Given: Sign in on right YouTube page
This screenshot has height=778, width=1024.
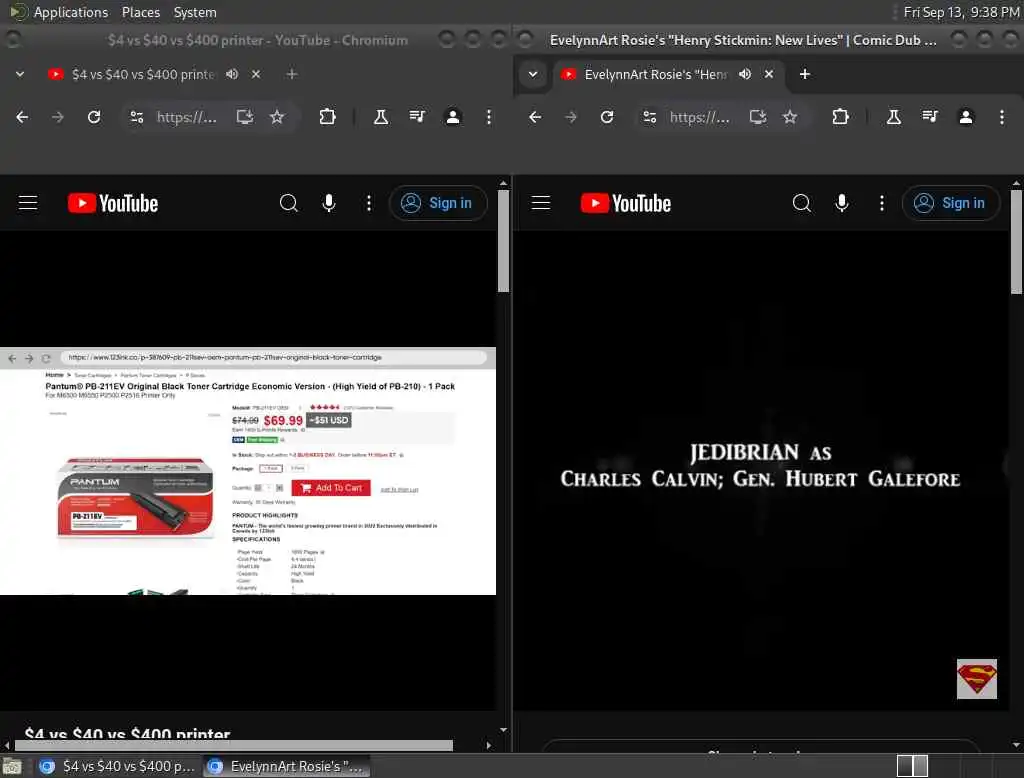Looking at the screenshot, I should tap(951, 203).
